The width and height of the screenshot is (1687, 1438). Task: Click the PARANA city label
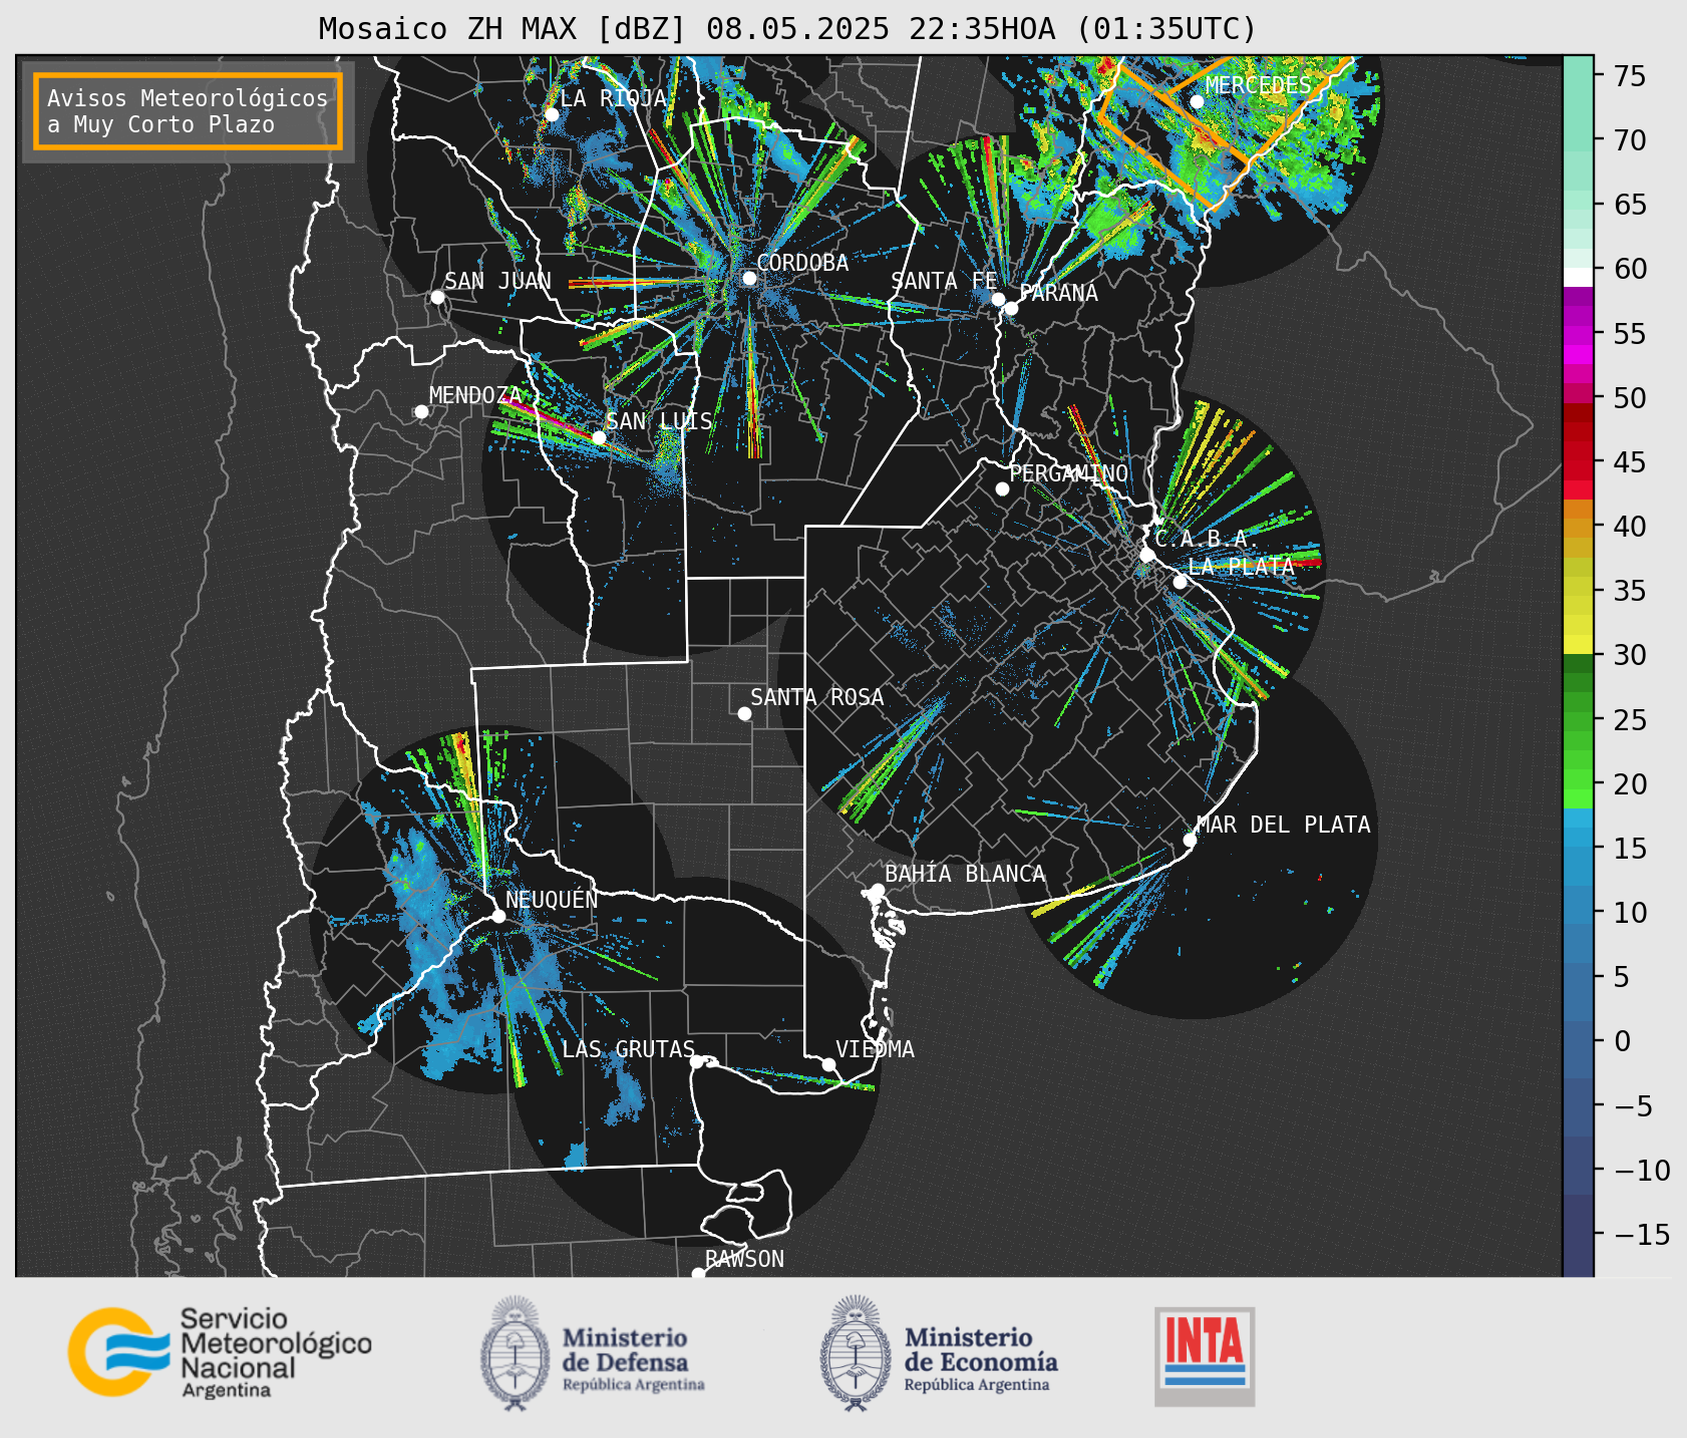click(1058, 293)
